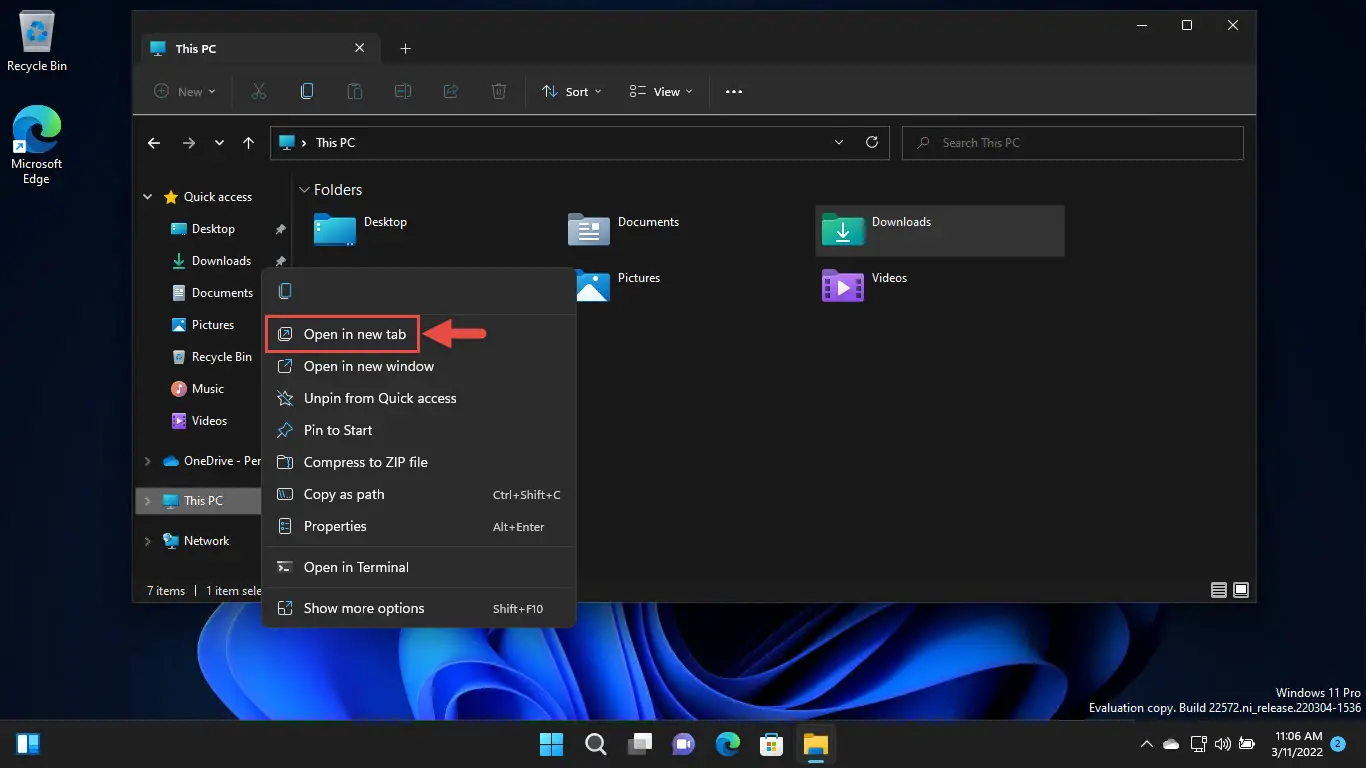The height and width of the screenshot is (768, 1366).
Task: Add a new File Explorer tab
Action: click(405, 48)
